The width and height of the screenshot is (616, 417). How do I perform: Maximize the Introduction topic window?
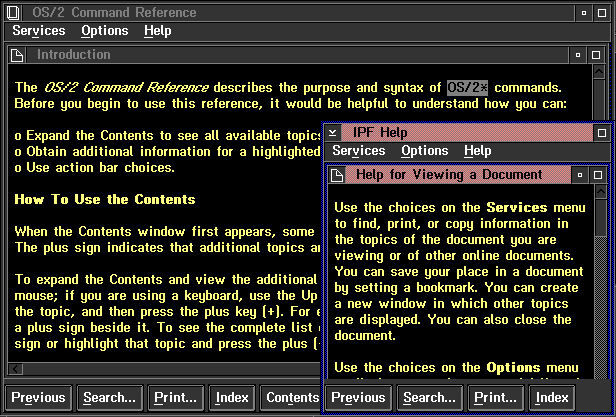pyautogui.click(x=596, y=55)
